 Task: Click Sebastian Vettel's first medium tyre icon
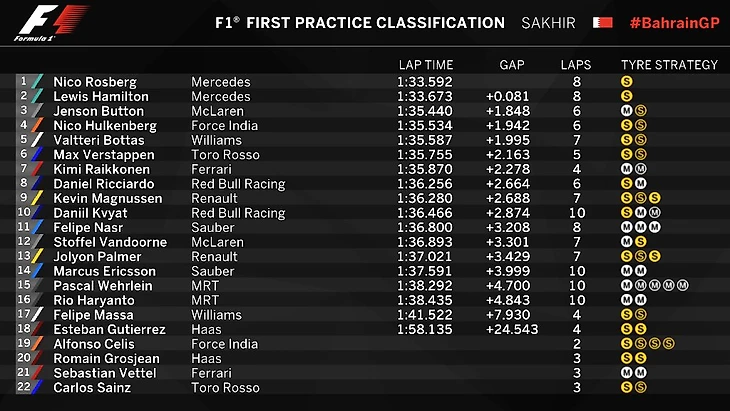tap(627, 373)
